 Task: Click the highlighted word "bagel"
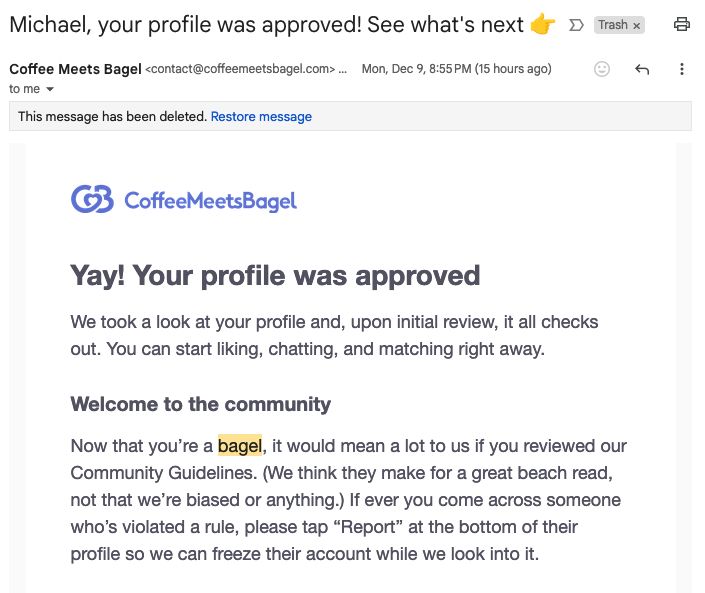pyautogui.click(x=240, y=445)
